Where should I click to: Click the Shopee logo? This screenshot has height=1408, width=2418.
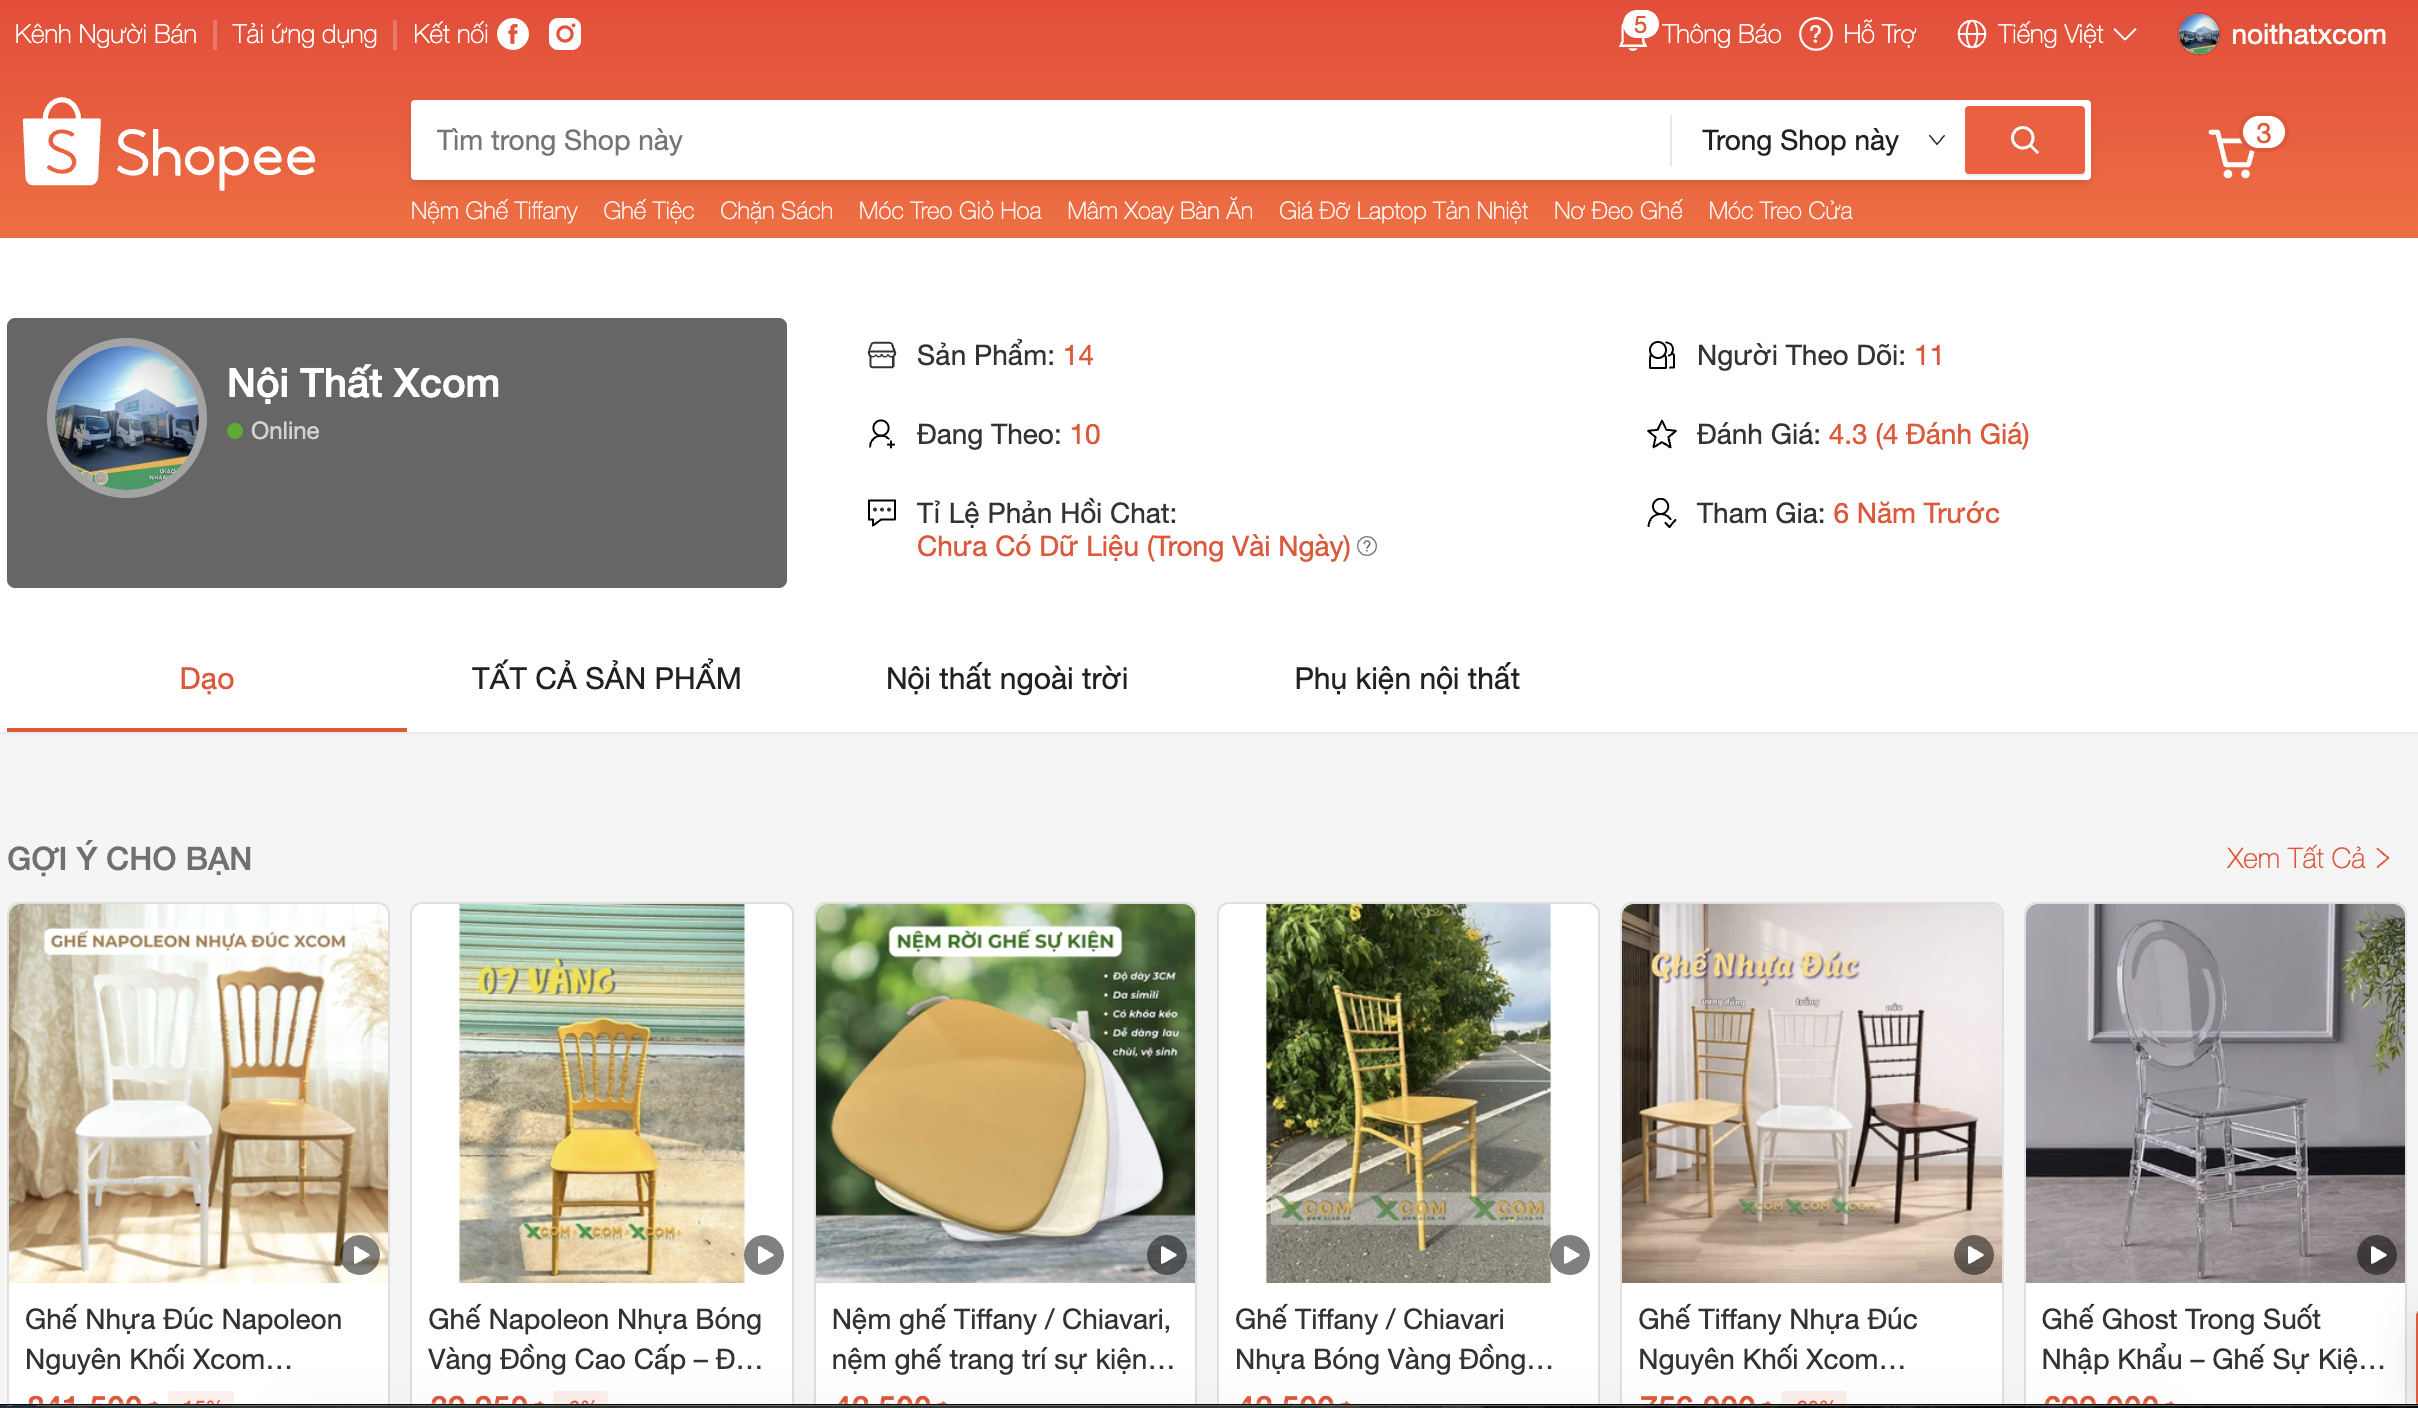tap(169, 147)
